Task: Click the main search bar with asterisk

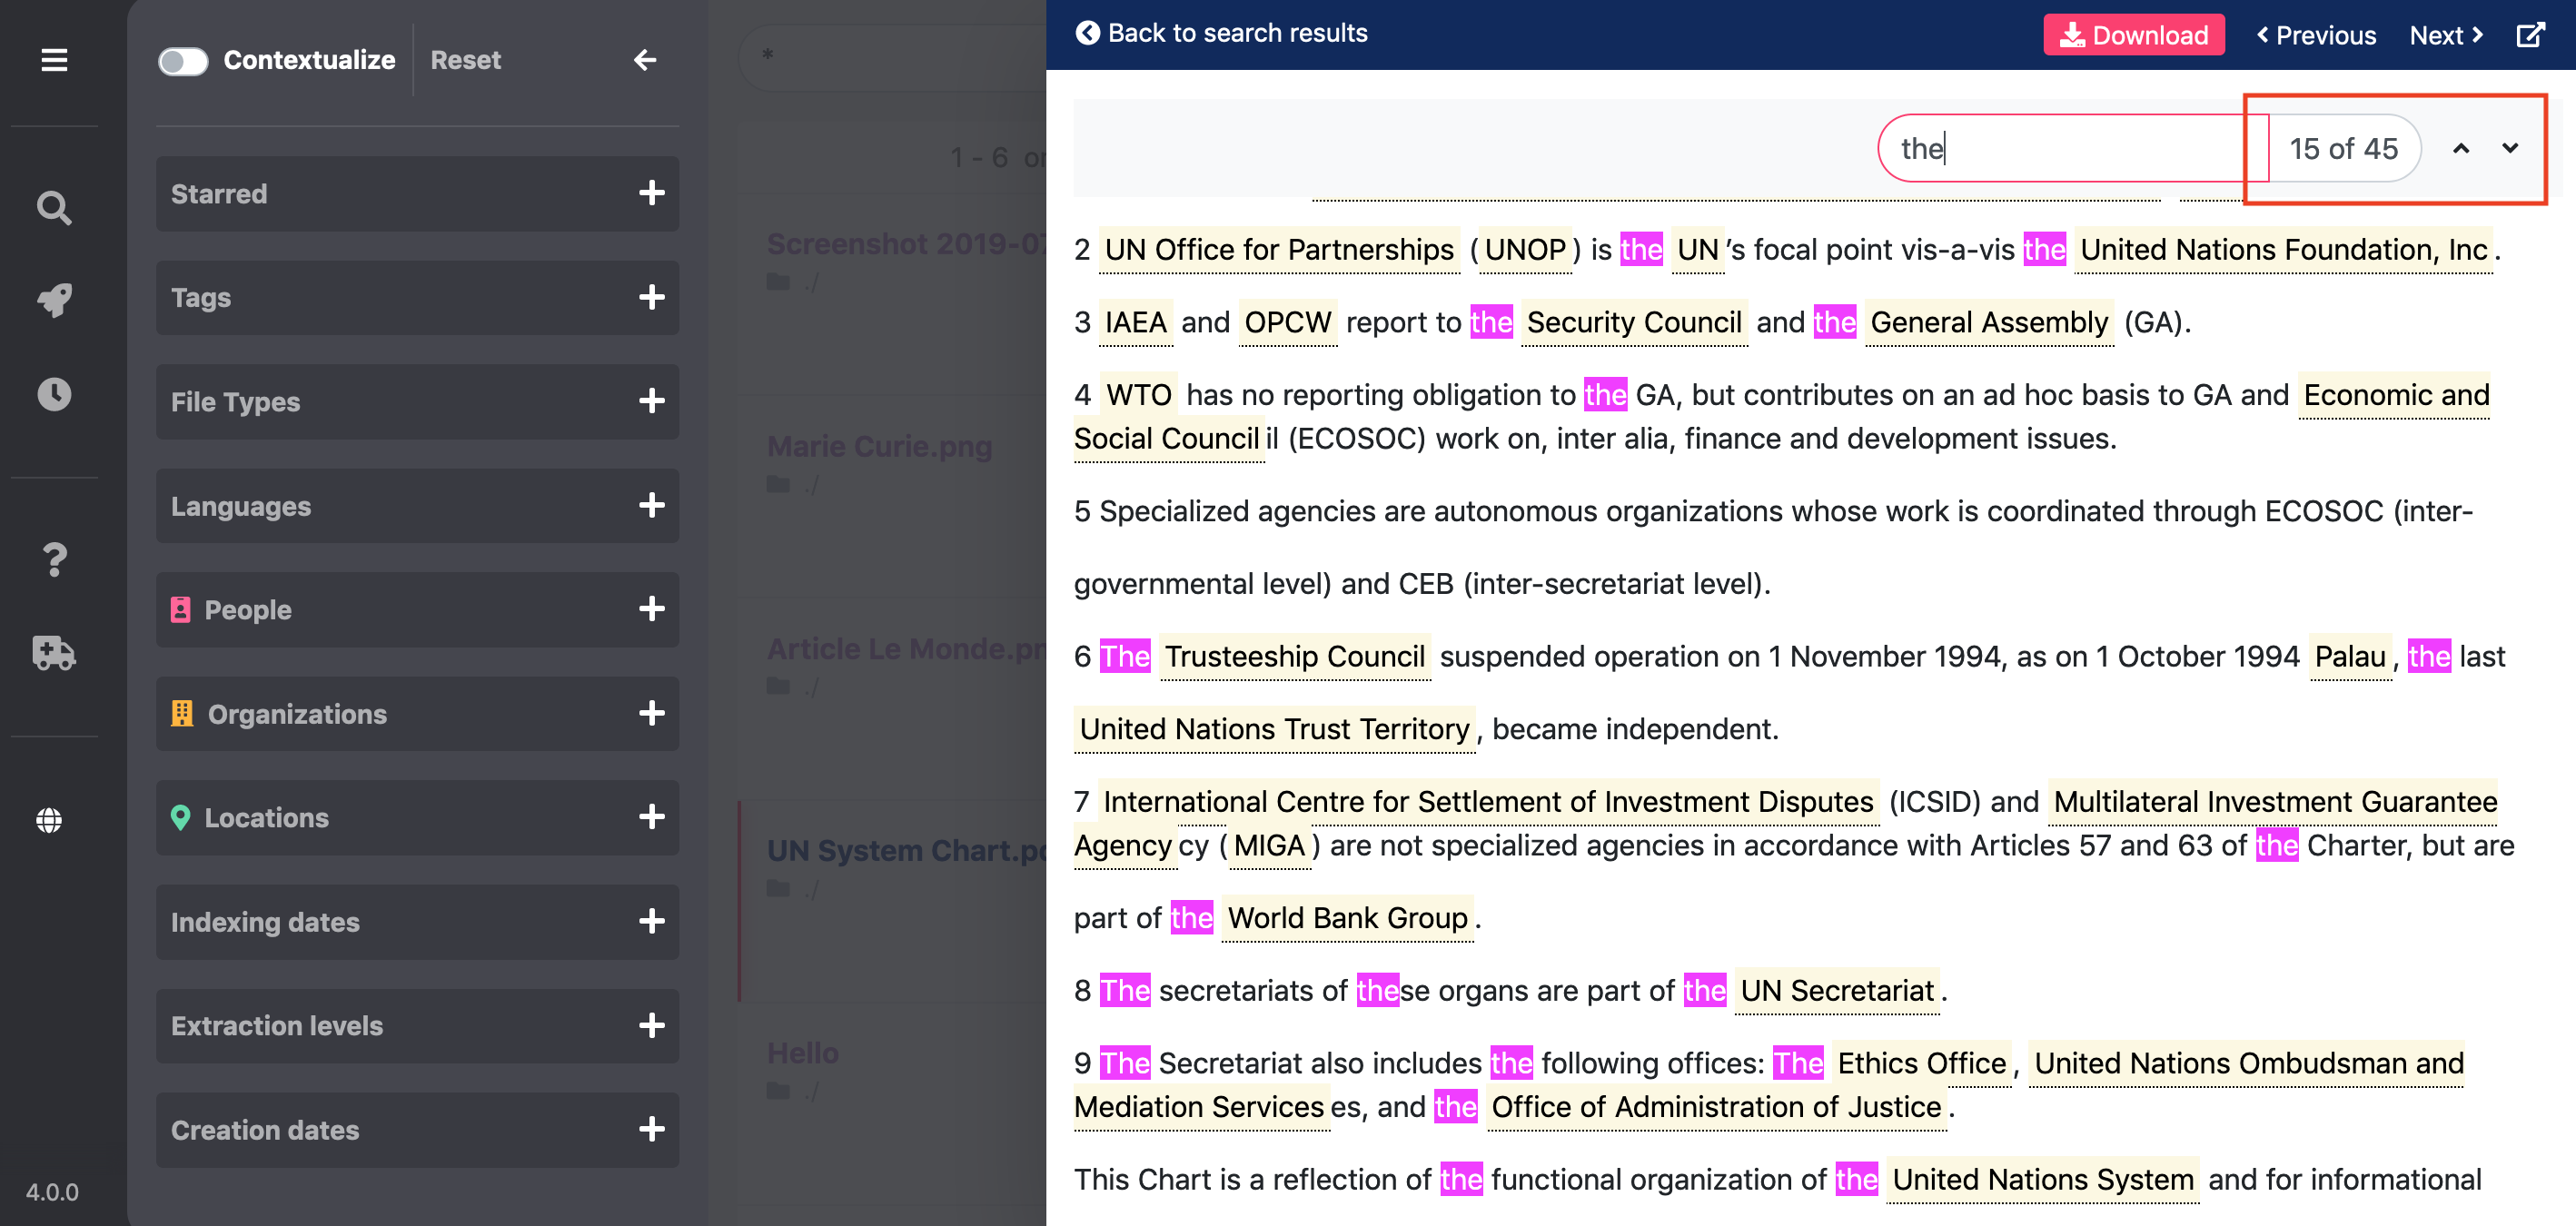Action: click(x=893, y=56)
